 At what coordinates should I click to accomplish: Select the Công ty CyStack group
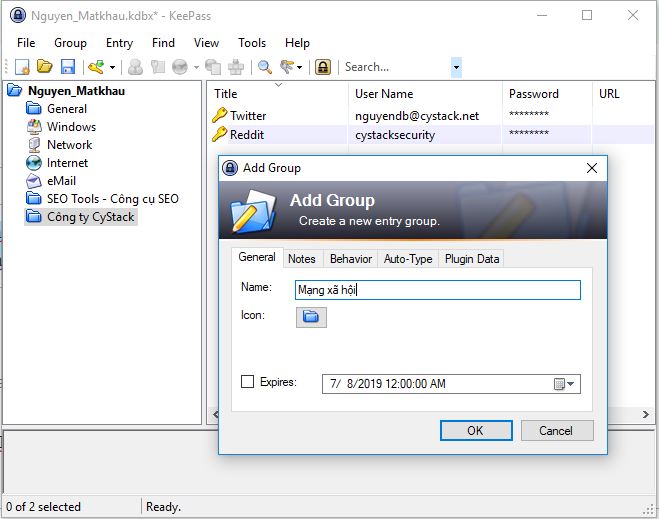90,217
